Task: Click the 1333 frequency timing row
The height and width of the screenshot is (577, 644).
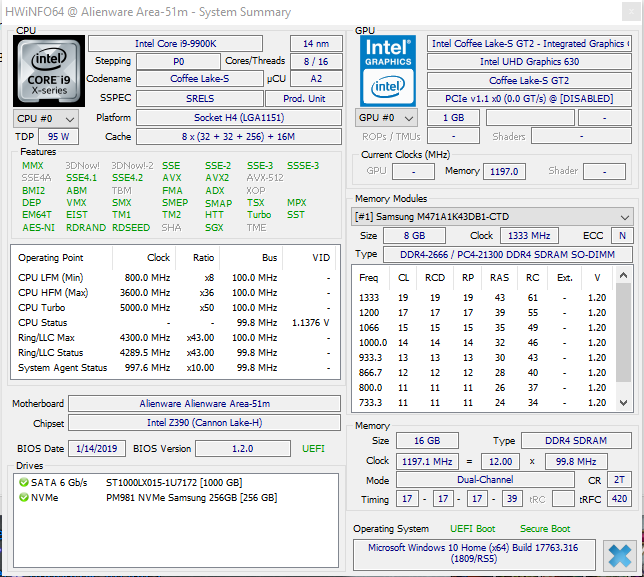Action: point(483,298)
